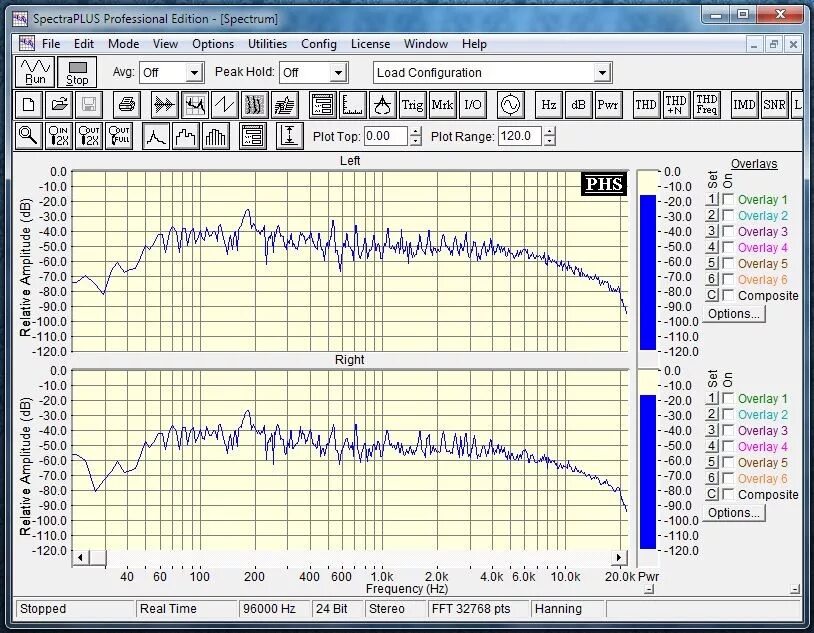Zoom out to full view
The height and width of the screenshot is (633, 814).
(x=119, y=136)
